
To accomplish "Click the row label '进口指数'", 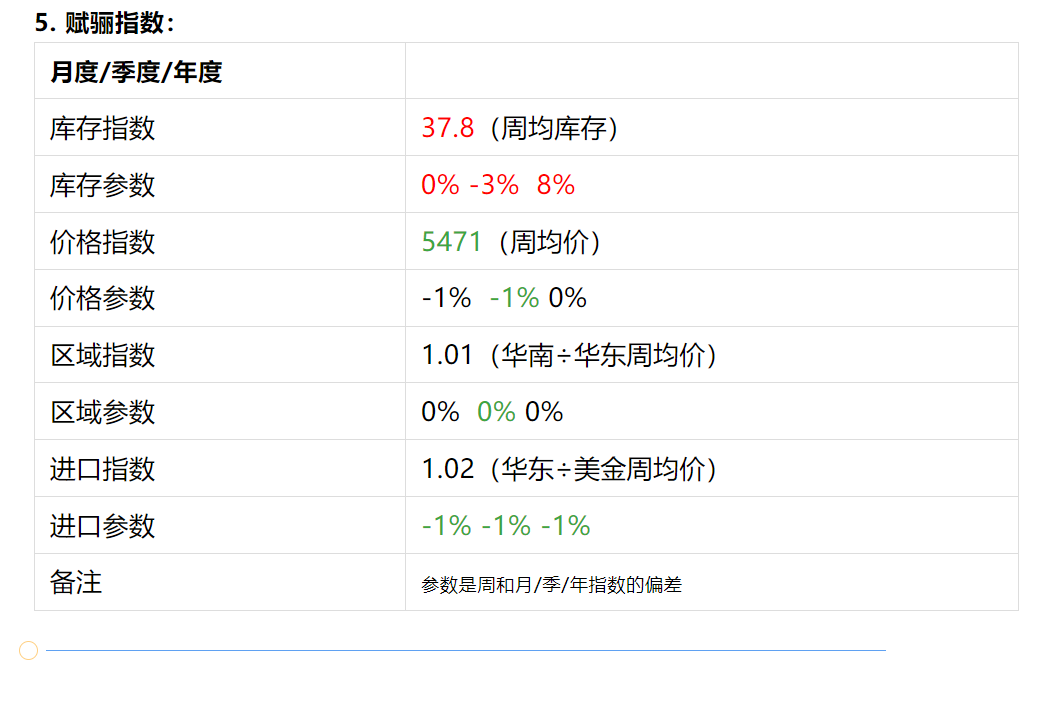I will point(102,469).
